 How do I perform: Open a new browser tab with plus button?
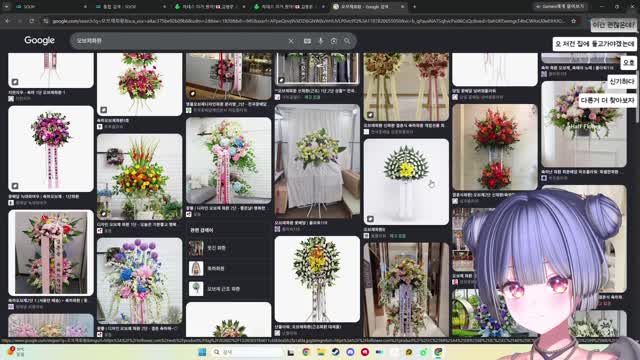(414, 7)
